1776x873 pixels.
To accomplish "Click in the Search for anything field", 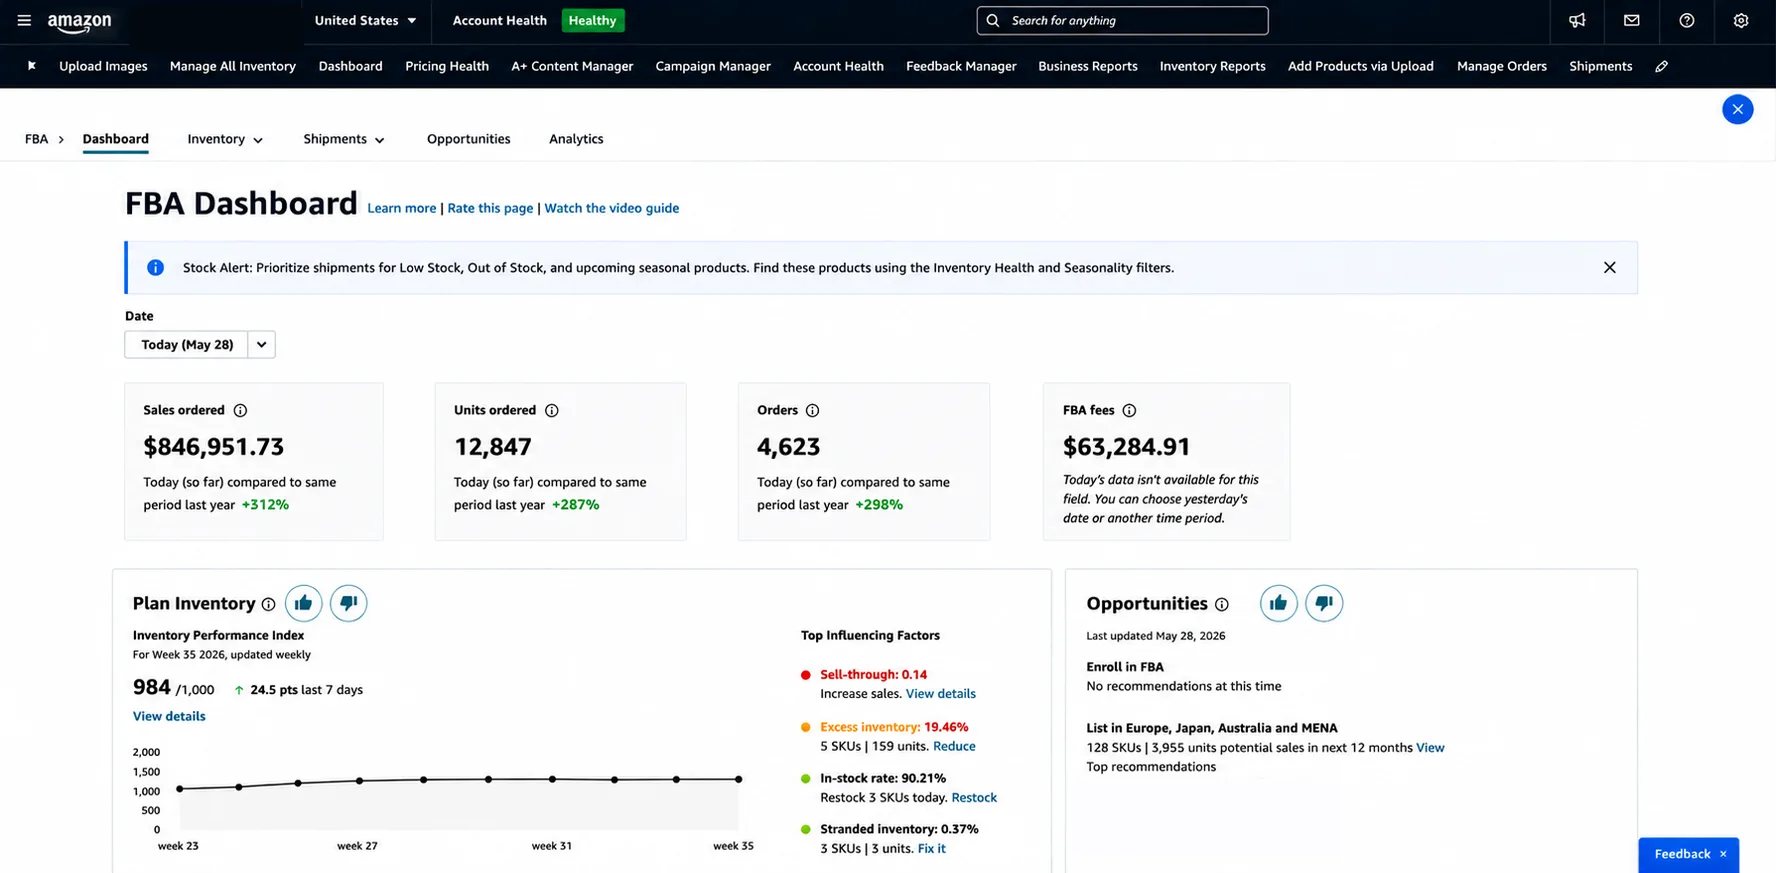I will coord(1122,20).
